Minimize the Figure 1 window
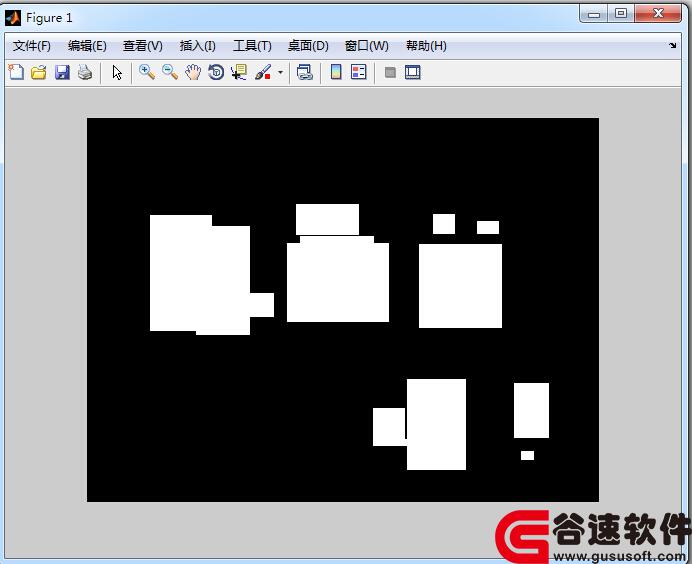The image size is (692, 564). 594,14
